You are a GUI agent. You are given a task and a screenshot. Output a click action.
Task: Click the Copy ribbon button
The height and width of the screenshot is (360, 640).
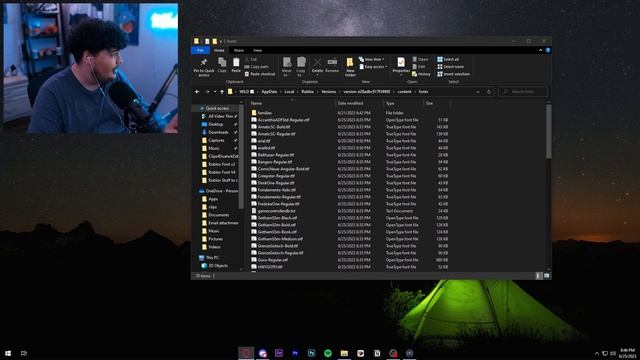tap(222, 65)
